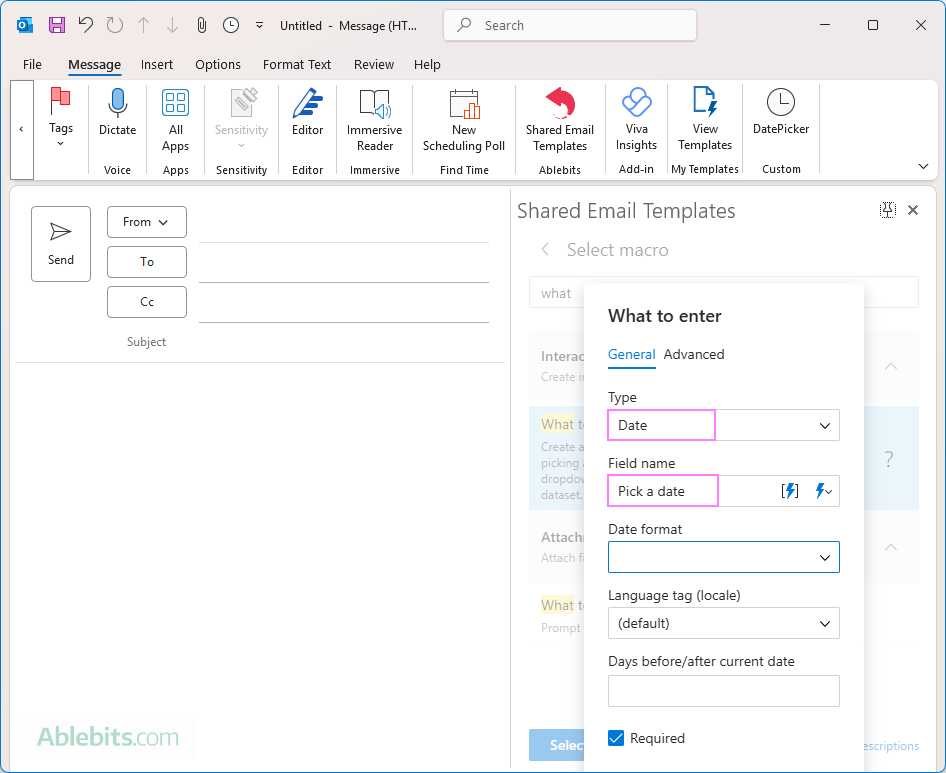This screenshot has height=773, width=946.
Task: Open the DatePicker custom button
Action: tap(781, 112)
